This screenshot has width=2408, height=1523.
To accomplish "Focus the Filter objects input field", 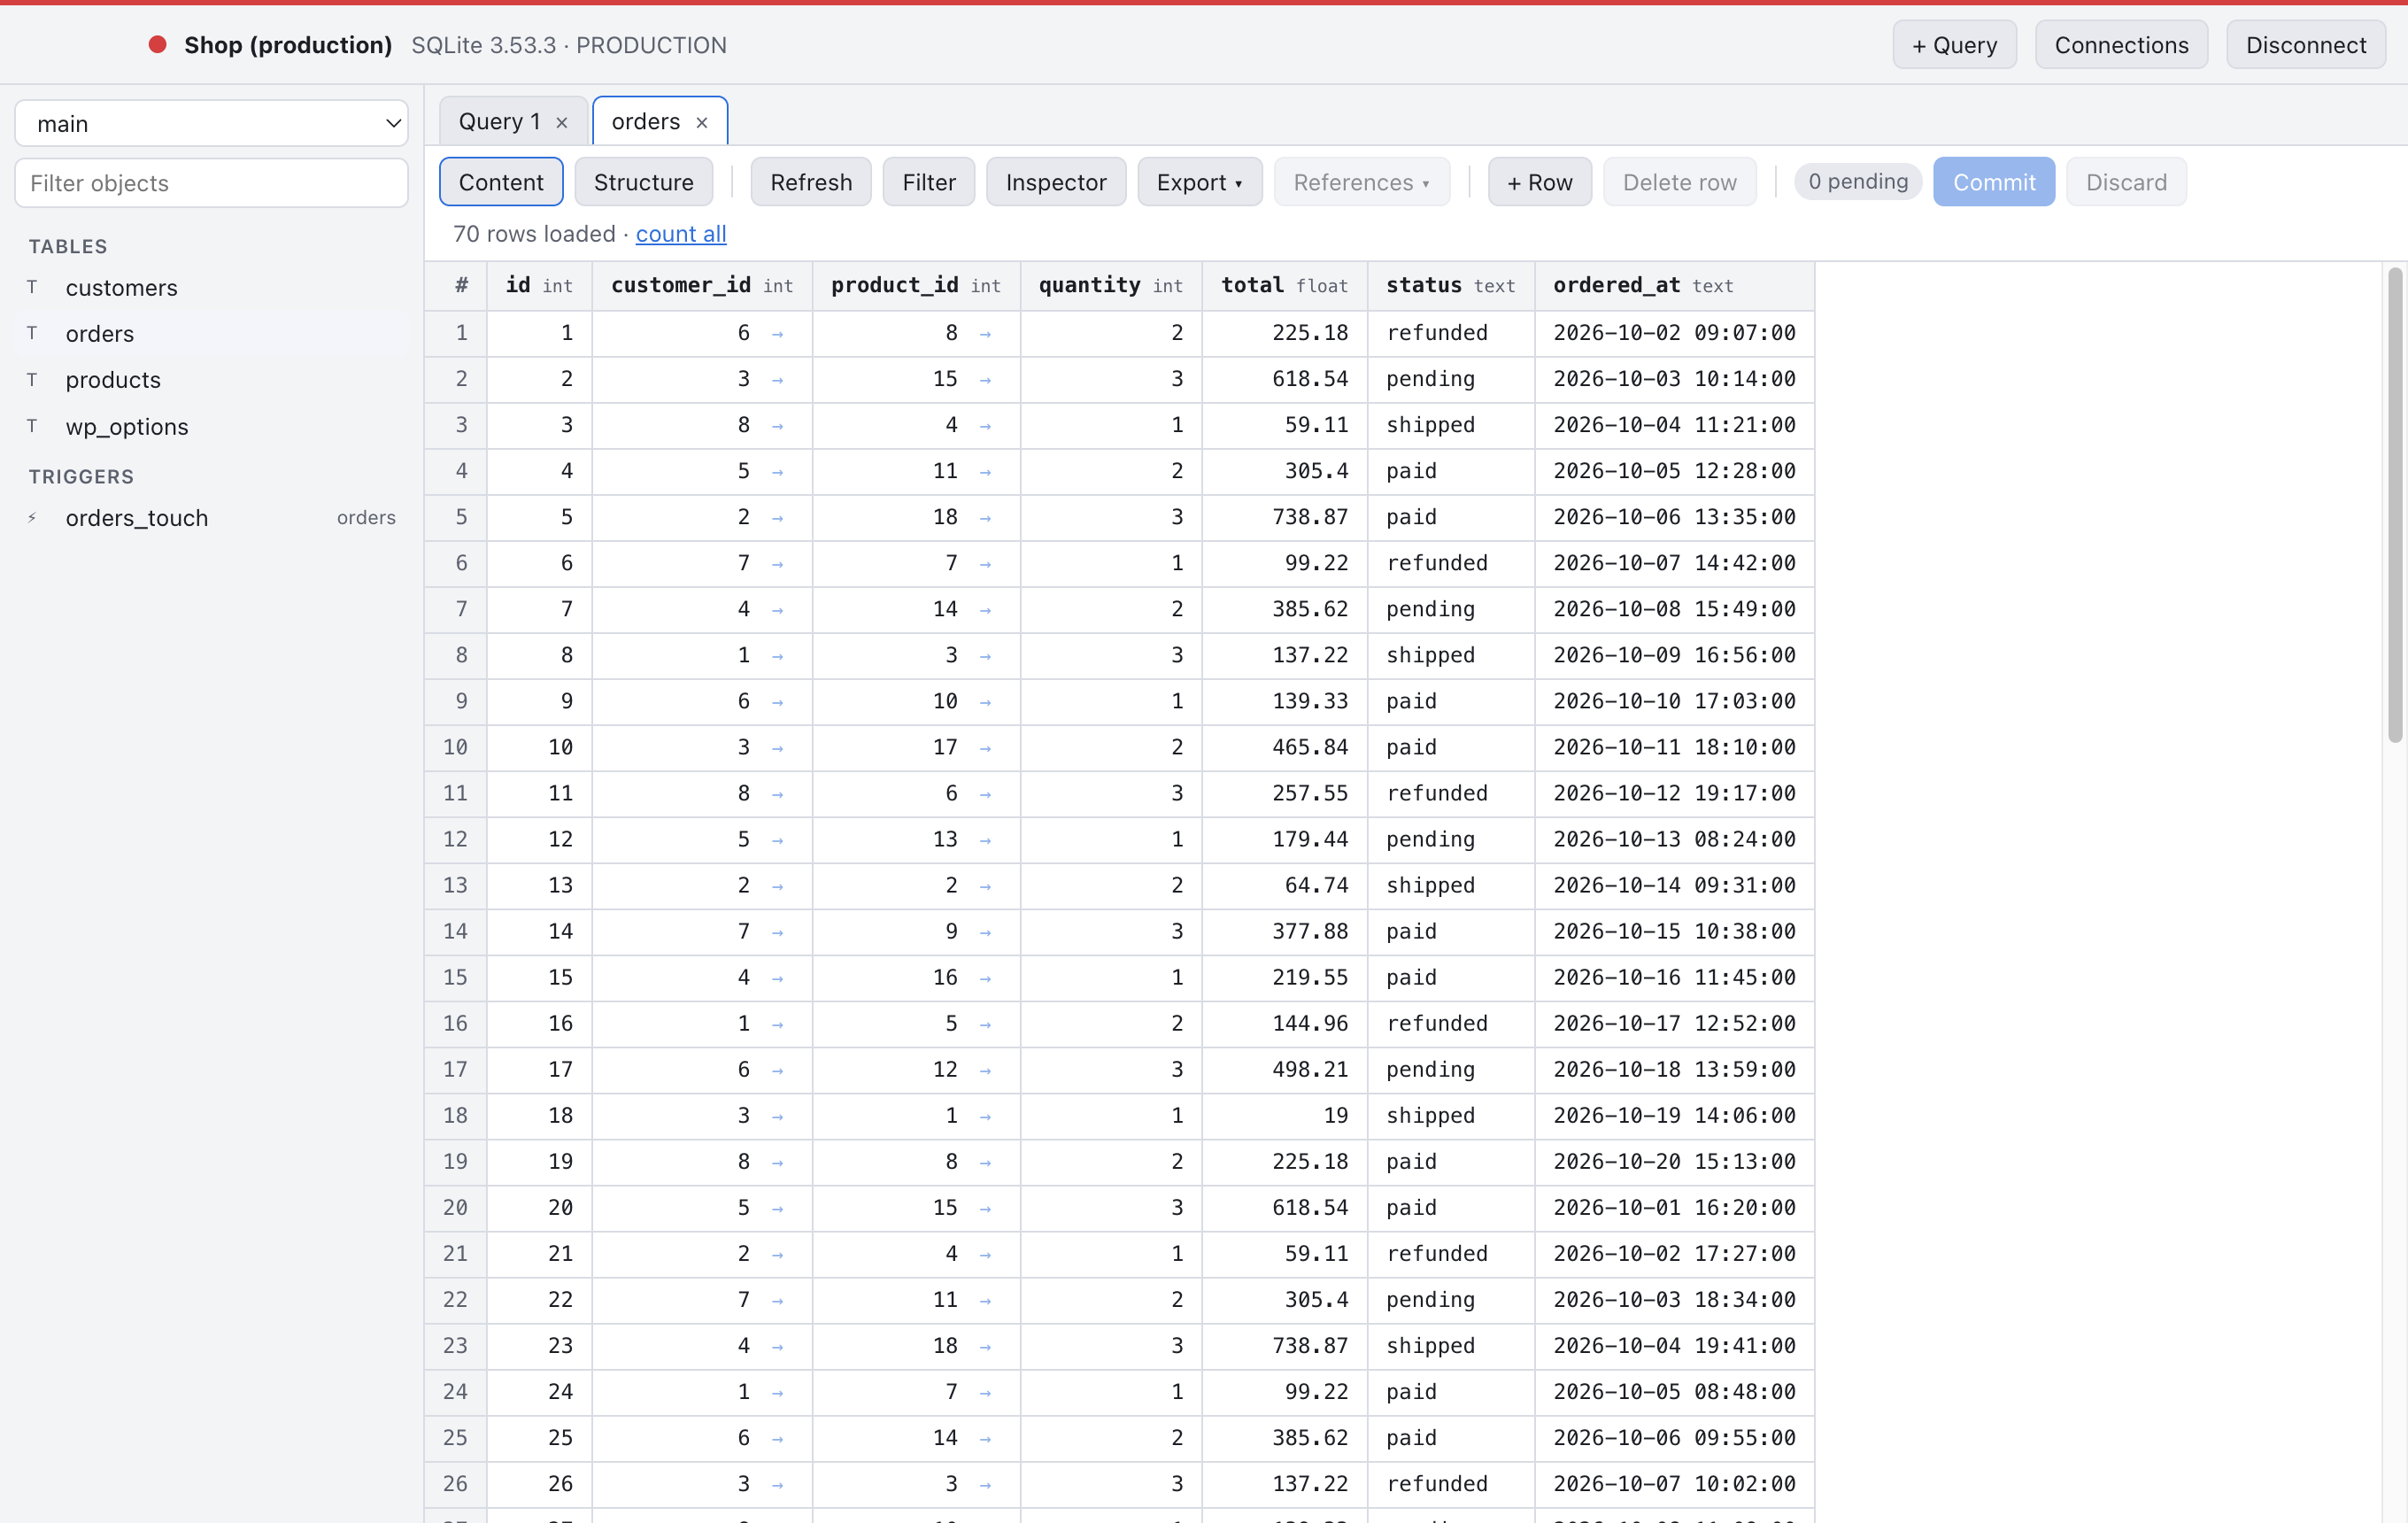I will point(211,183).
